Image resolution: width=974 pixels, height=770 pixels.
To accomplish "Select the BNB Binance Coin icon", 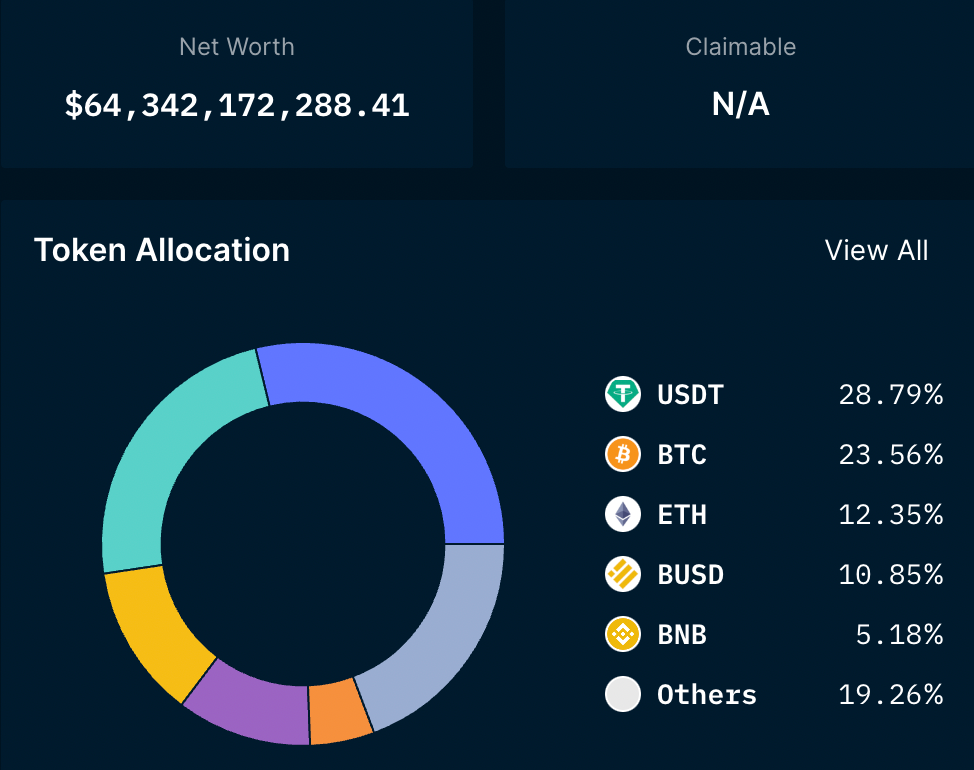I will pos(622,635).
